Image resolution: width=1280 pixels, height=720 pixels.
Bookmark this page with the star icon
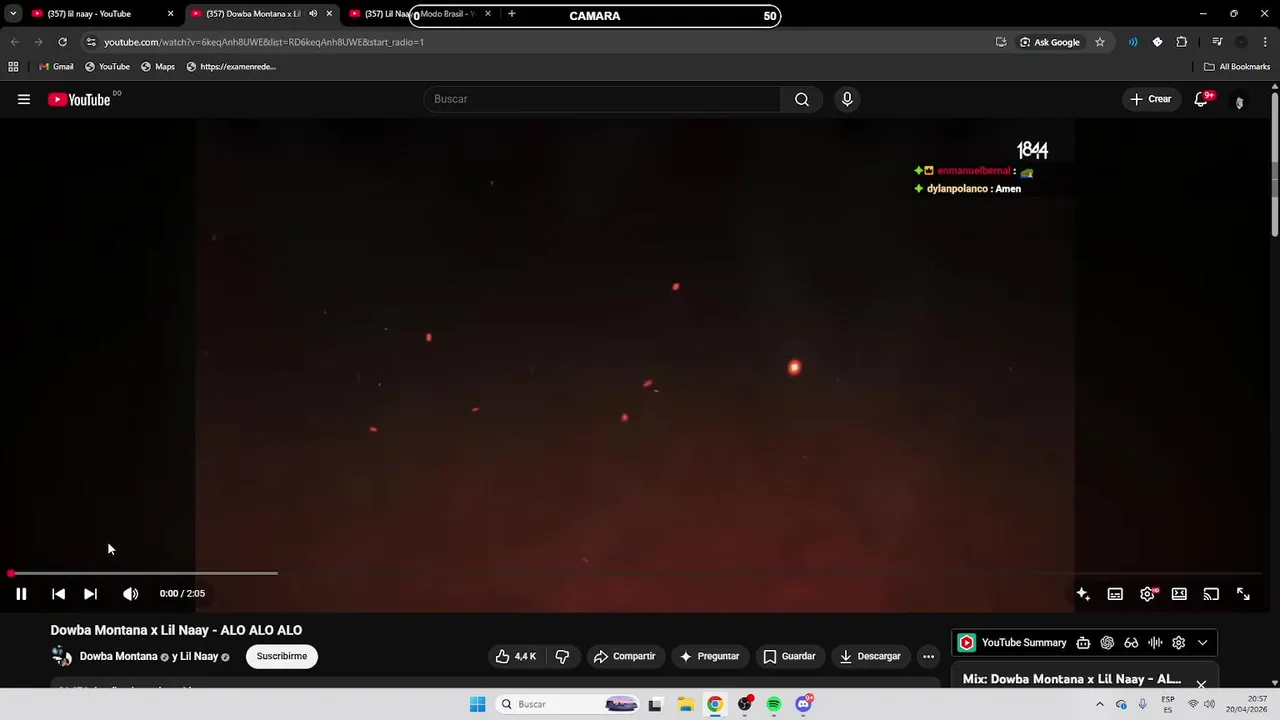point(1100,42)
